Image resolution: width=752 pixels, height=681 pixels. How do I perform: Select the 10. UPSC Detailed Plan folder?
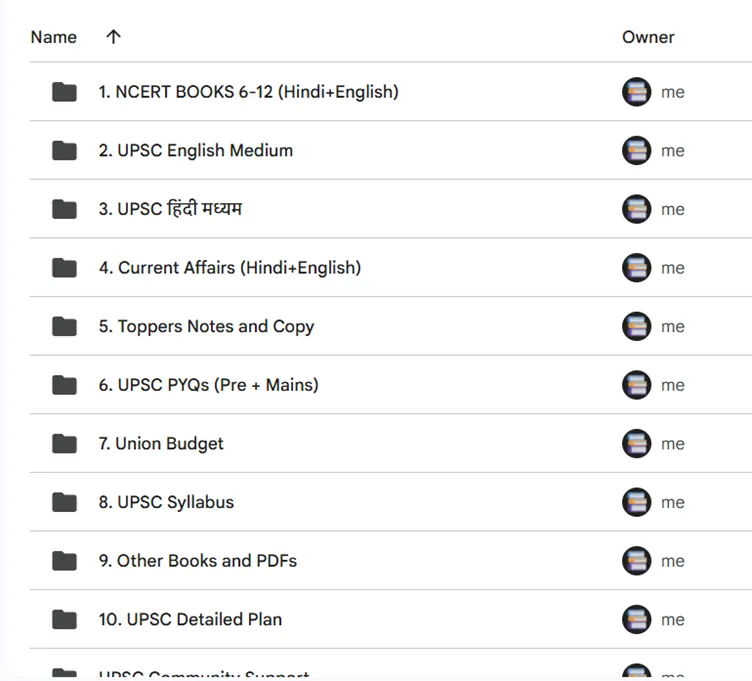point(190,619)
